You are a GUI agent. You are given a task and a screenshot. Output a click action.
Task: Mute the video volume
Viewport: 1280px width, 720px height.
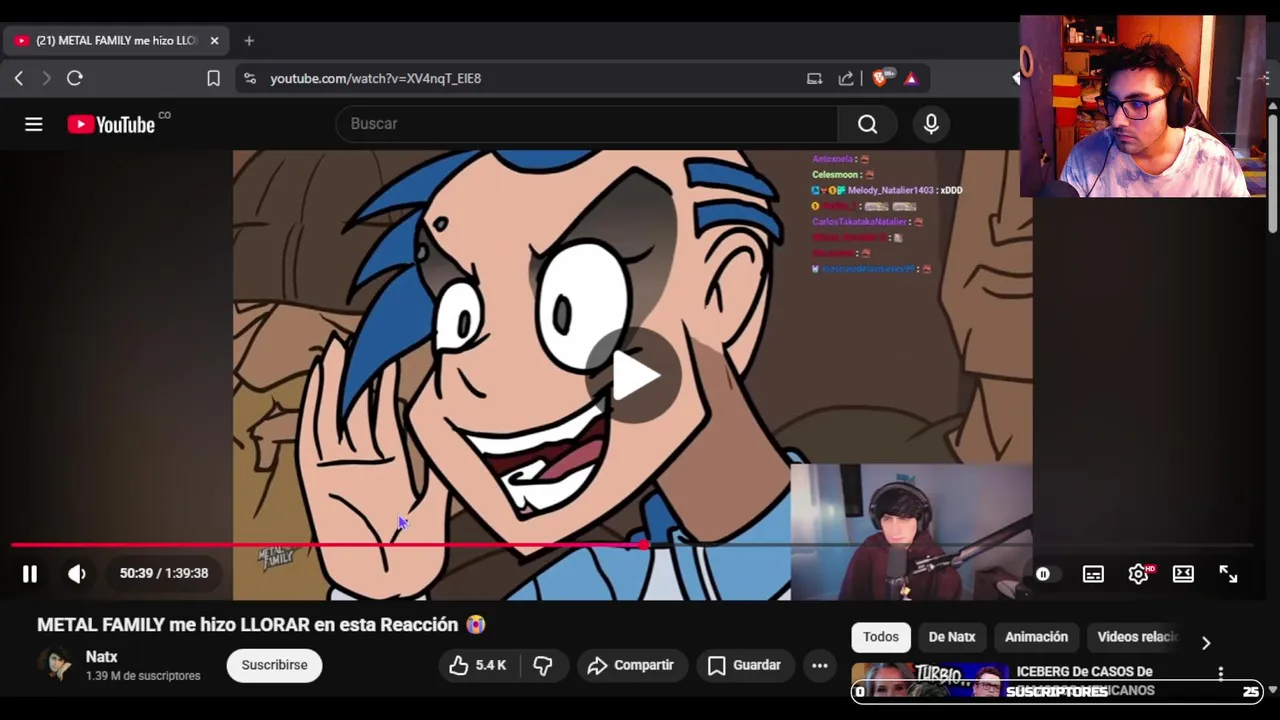[x=77, y=574]
